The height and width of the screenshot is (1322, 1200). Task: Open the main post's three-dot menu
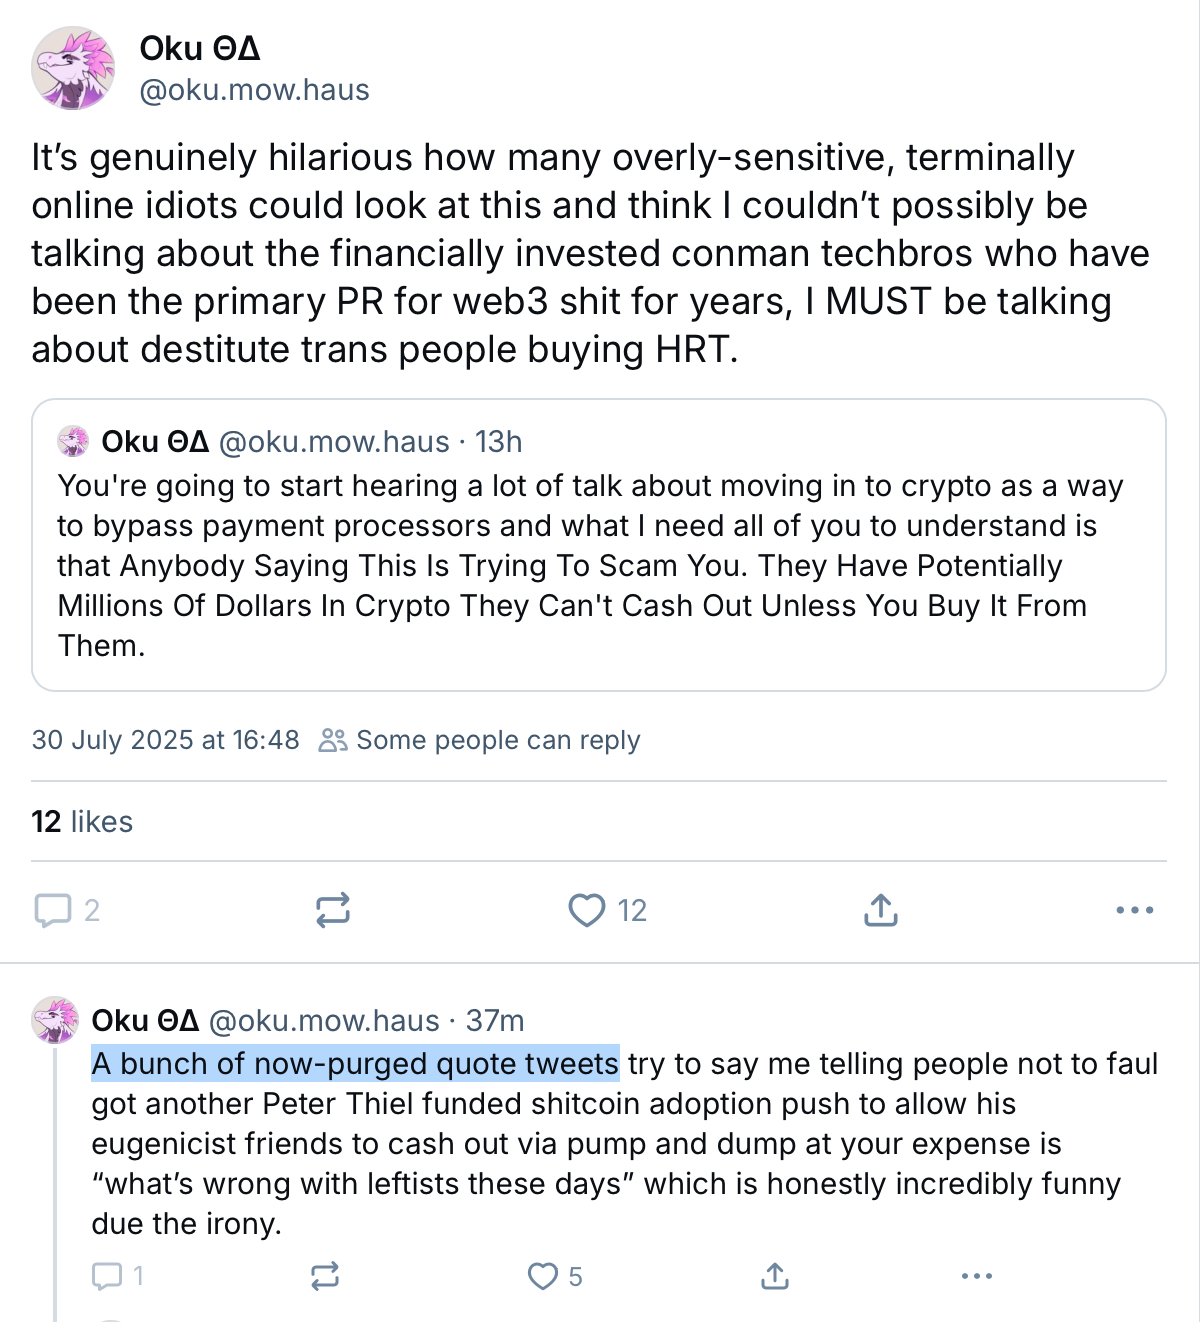(1134, 910)
